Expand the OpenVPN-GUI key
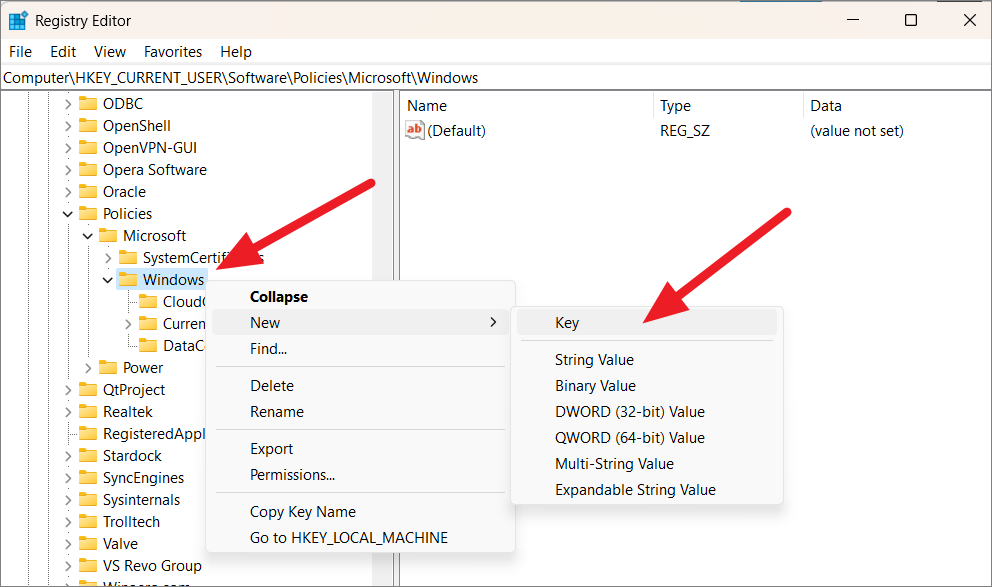Viewport: 992px width, 587px height. coord(68,148)
